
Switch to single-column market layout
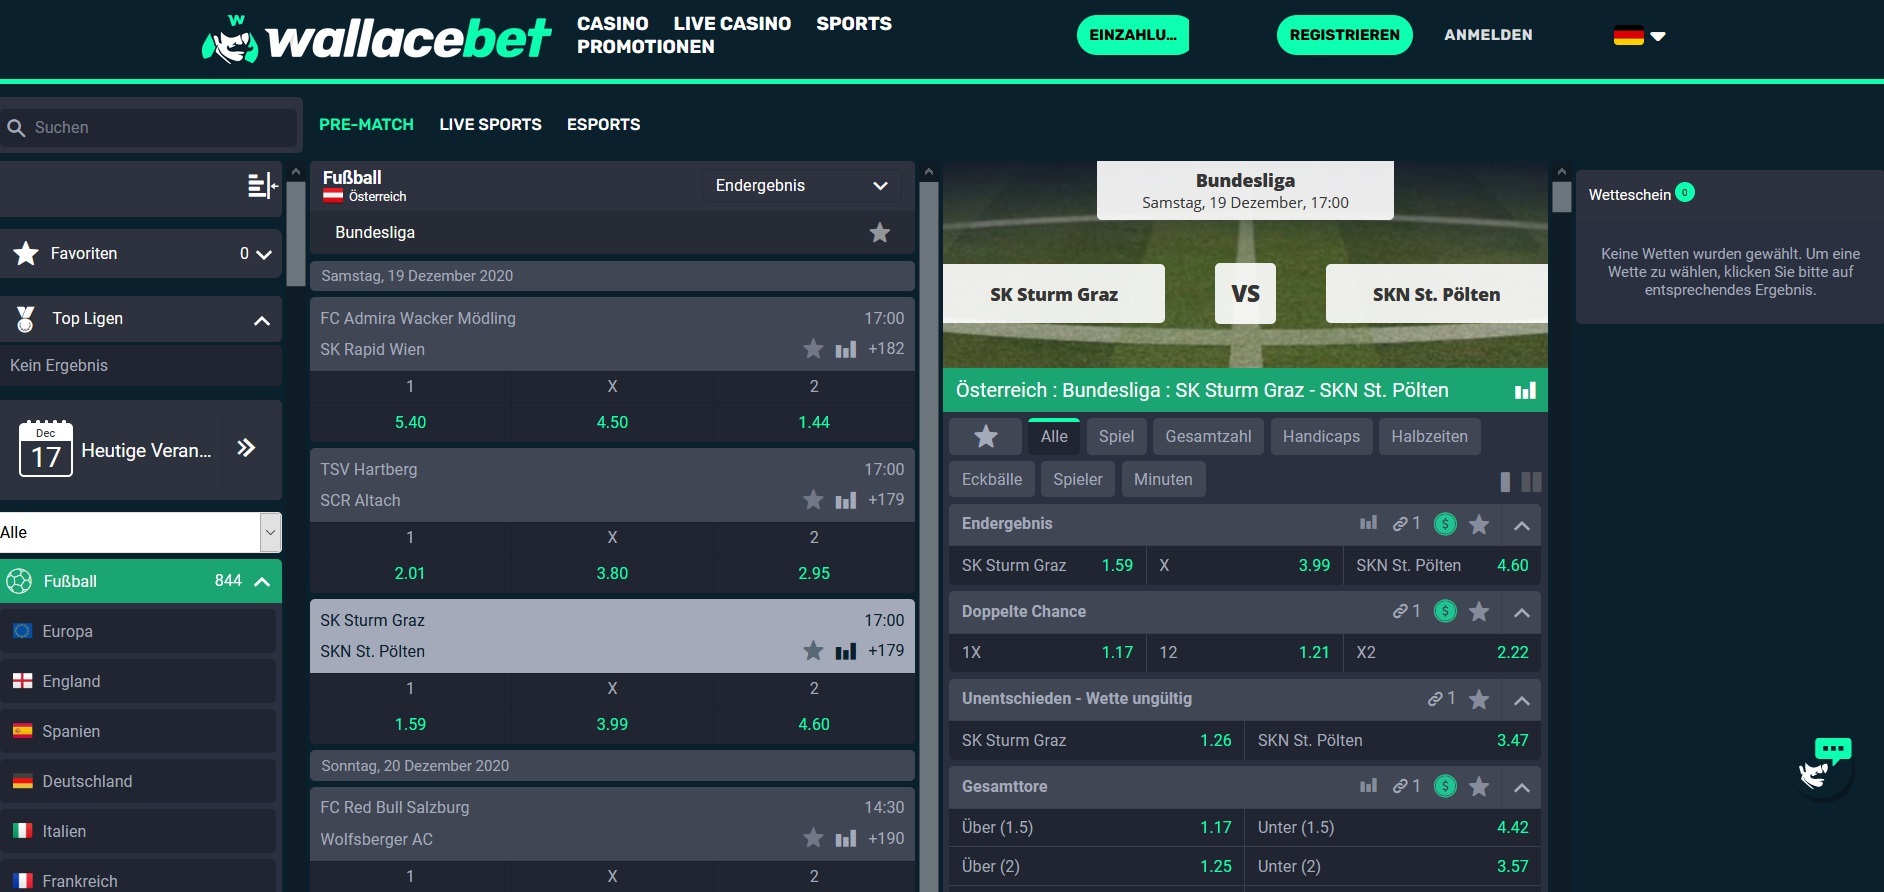(x=1505, y=482)
